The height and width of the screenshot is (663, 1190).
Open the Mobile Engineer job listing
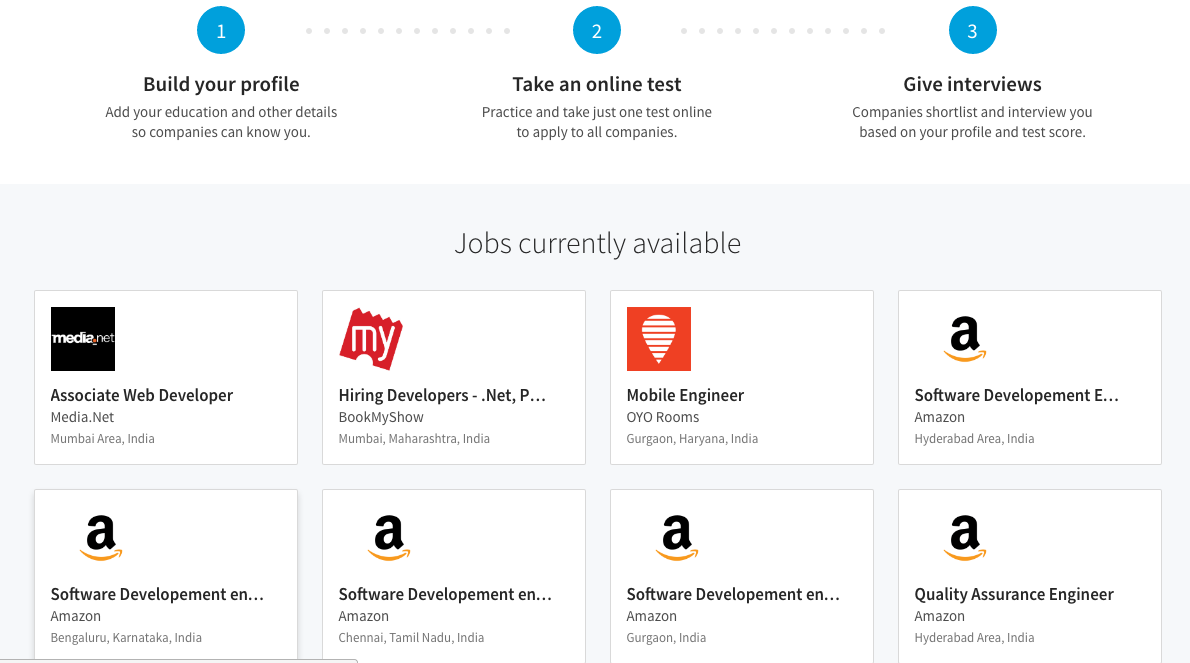685,395
